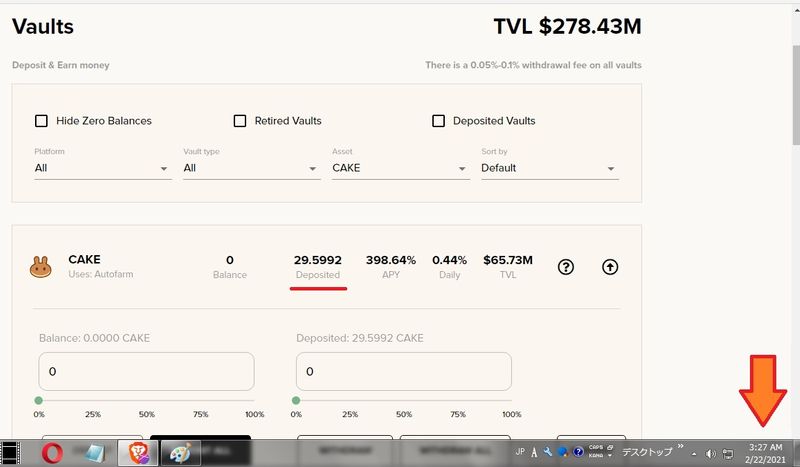Click the withdraw amount input field
This screenshot has height=467, width=800.
pyautogui.click(x=404, y=371)
